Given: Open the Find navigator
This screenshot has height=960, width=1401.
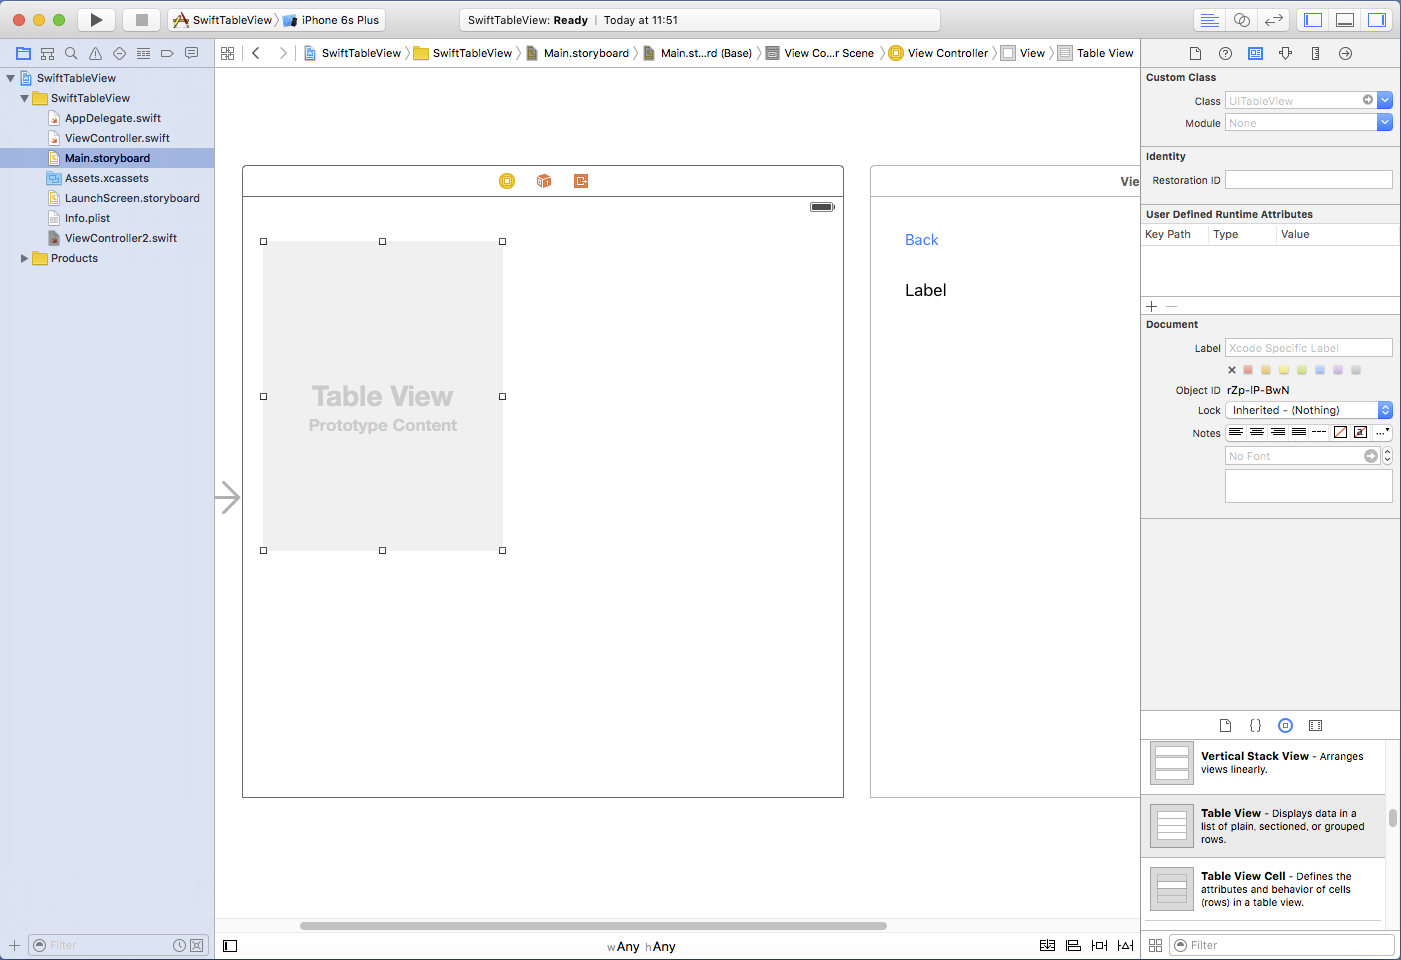Looking at the screenshot, I should coord(71,53).
